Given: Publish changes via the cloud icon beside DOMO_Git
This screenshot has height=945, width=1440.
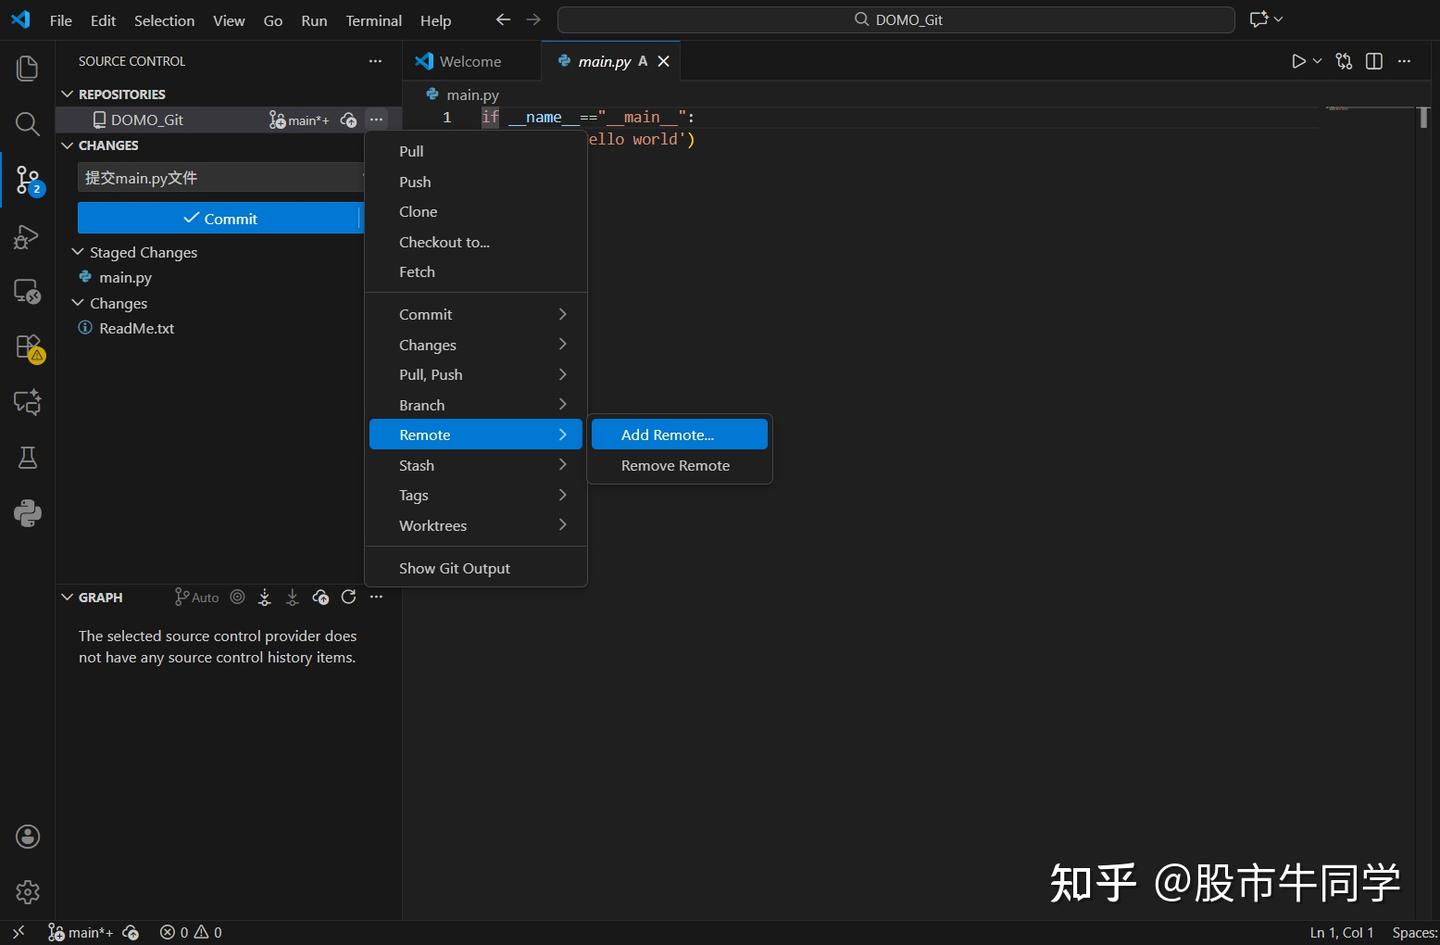Looking at the screenshot, I should pos(348,119).
